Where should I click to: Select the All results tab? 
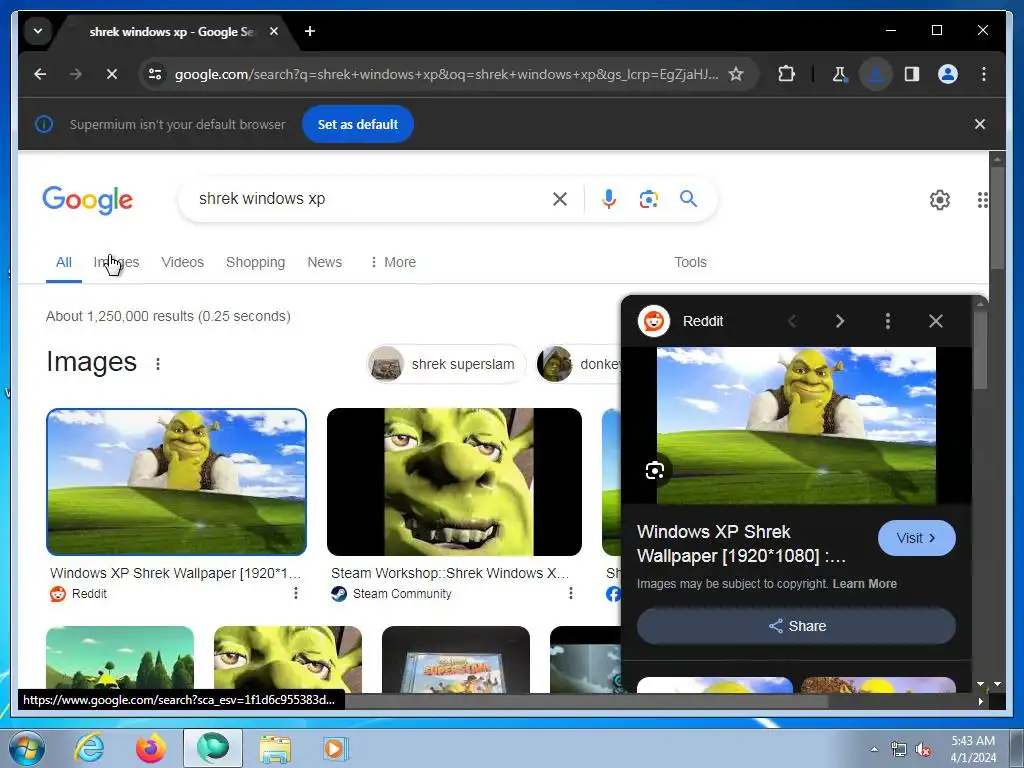click(x=63, y=262)
